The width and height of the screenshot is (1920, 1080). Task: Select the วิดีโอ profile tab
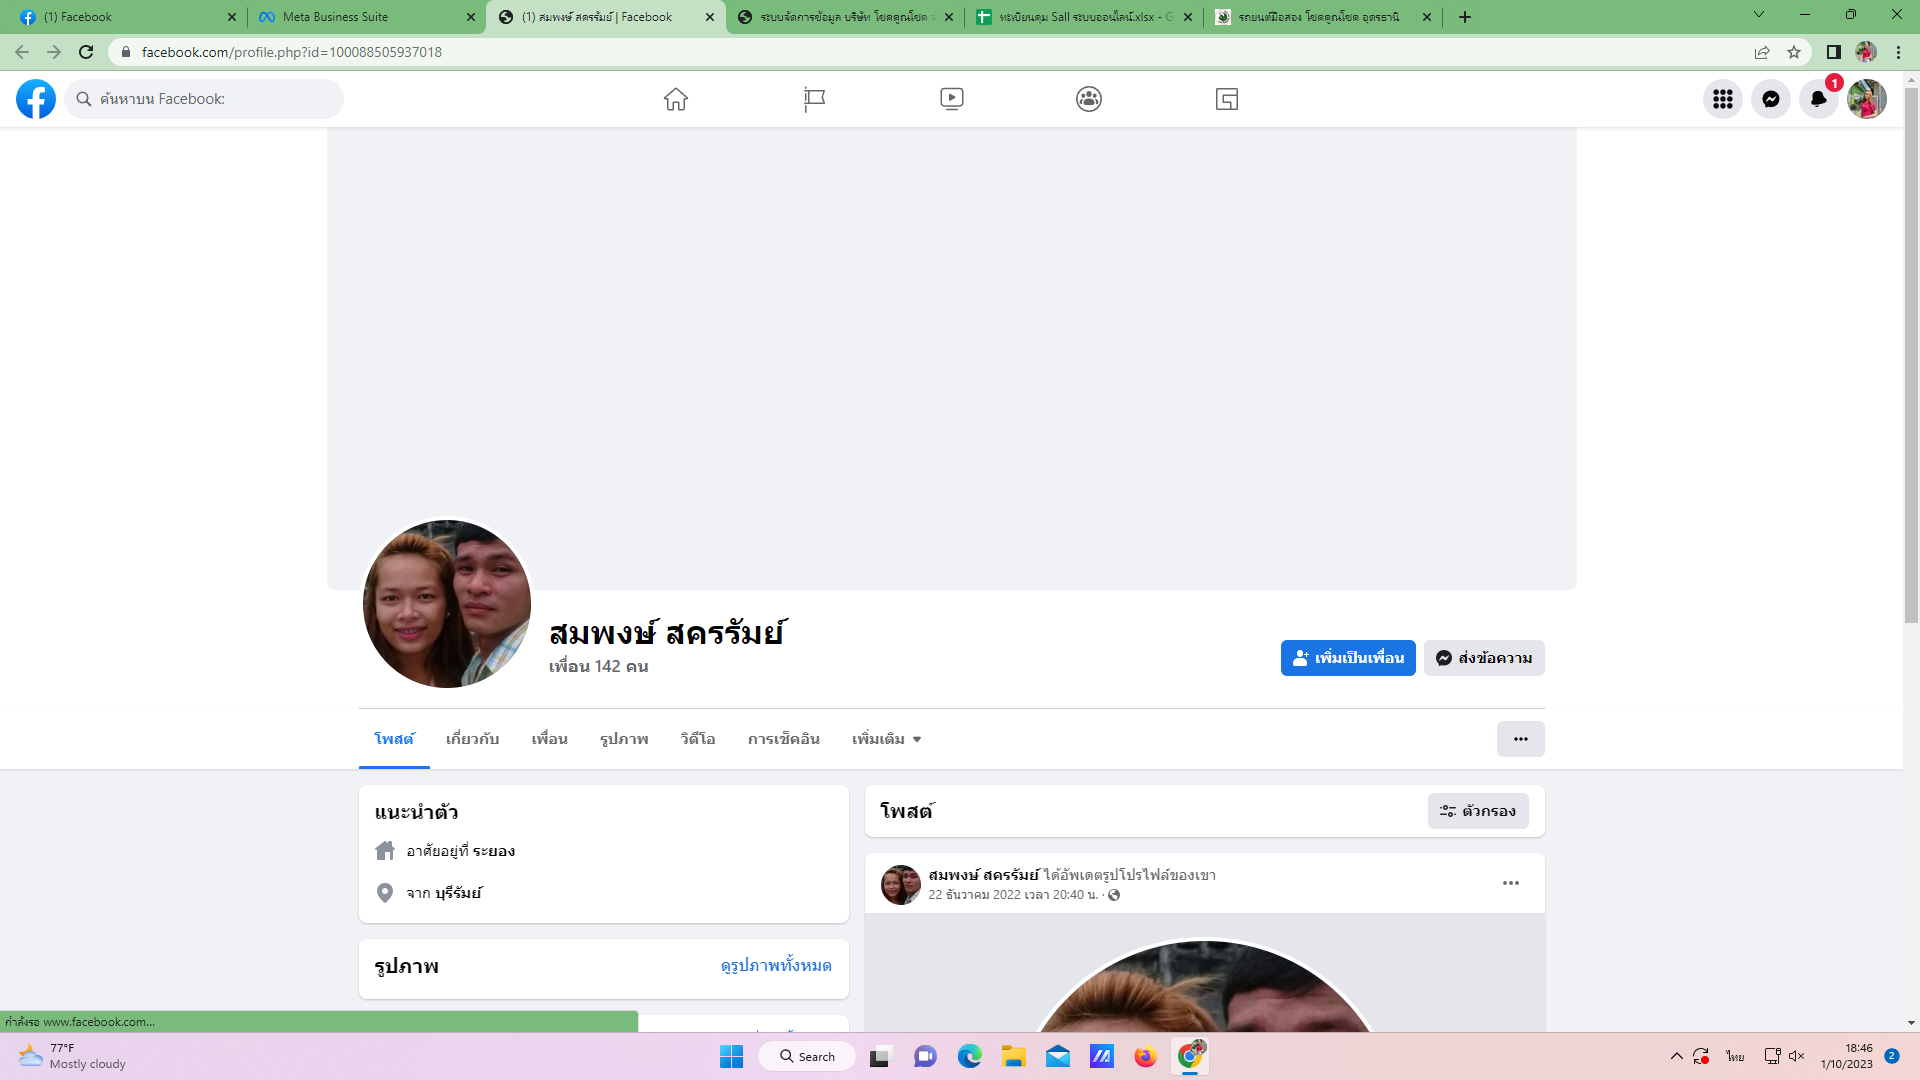(698, 739)
